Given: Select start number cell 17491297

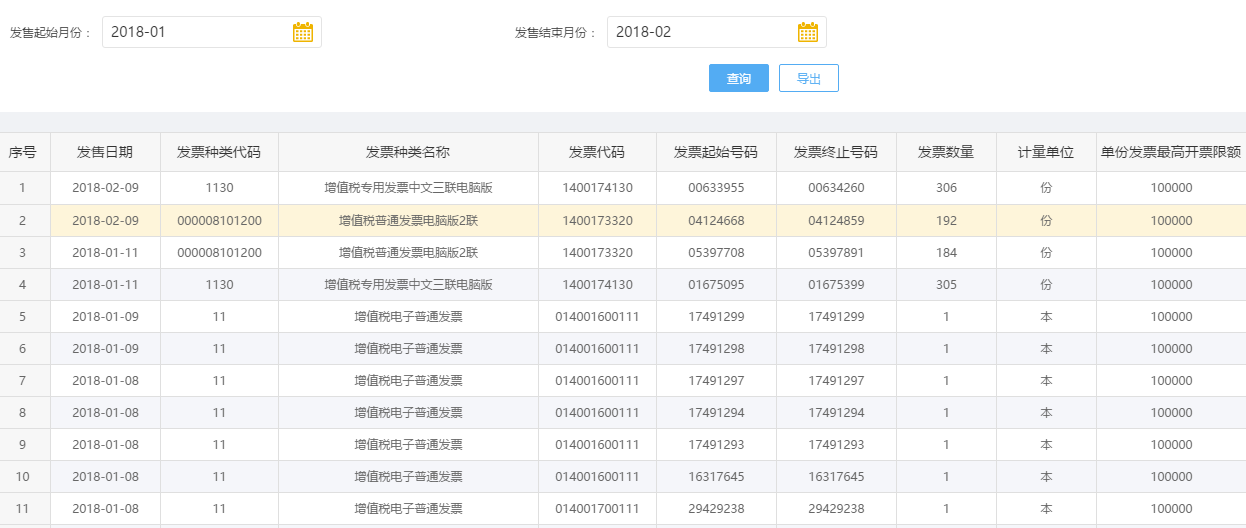Looking at the screenshot, I should [x=716, y=380].
